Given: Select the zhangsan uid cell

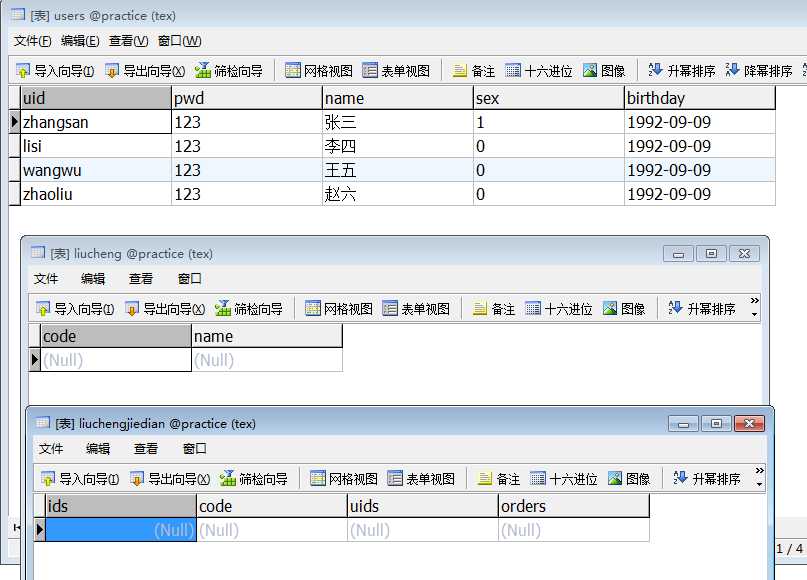Looking at the screenshot, I should [x=96, y=122].
